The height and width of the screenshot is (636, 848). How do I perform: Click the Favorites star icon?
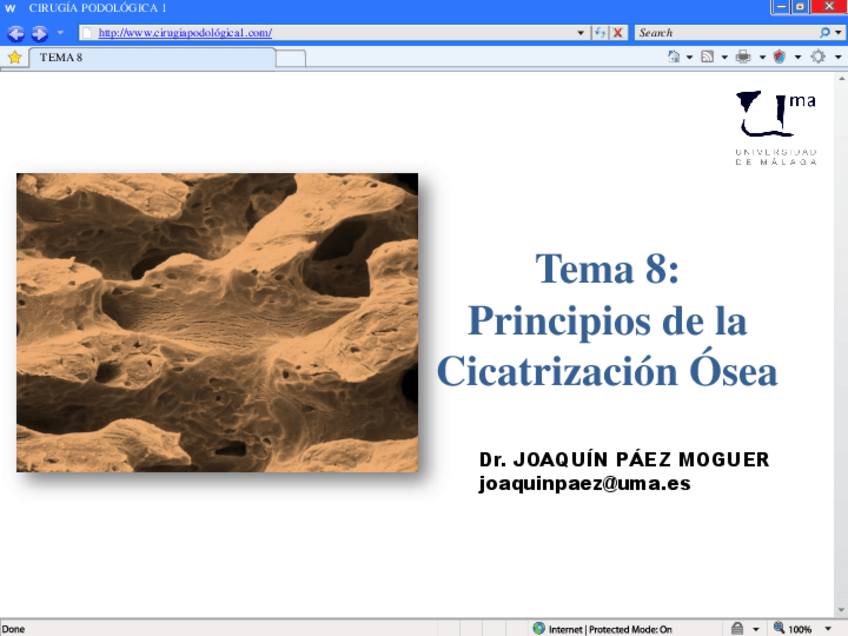pos(14,57)
